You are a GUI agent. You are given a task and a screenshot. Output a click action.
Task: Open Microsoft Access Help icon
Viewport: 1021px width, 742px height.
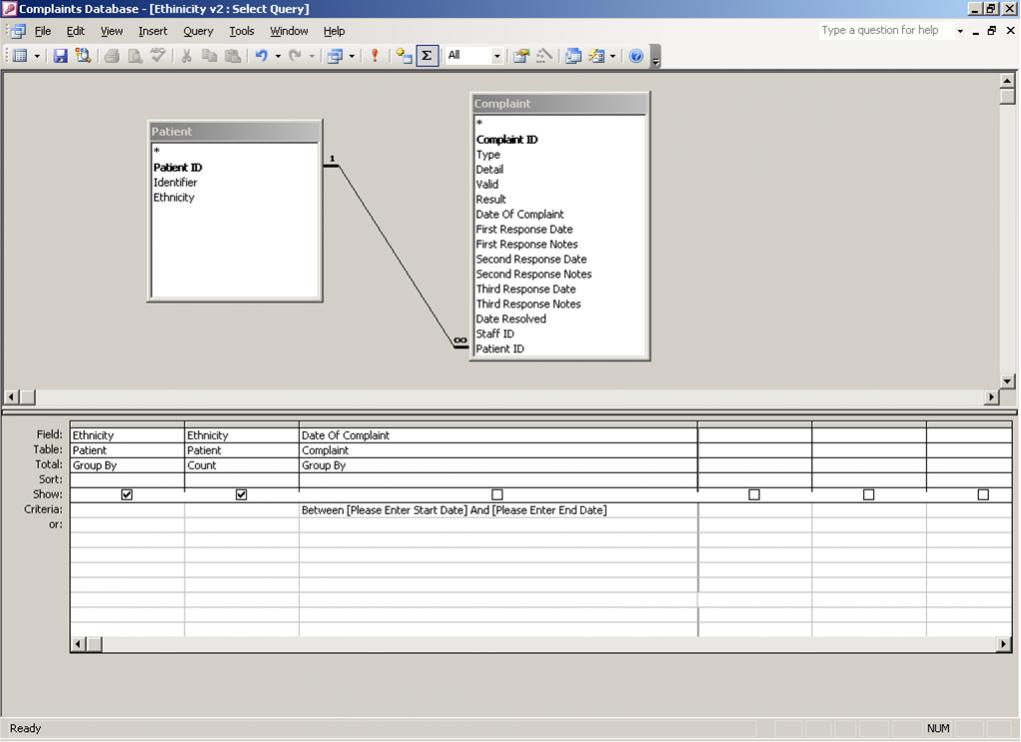click(x=636, y=56)
